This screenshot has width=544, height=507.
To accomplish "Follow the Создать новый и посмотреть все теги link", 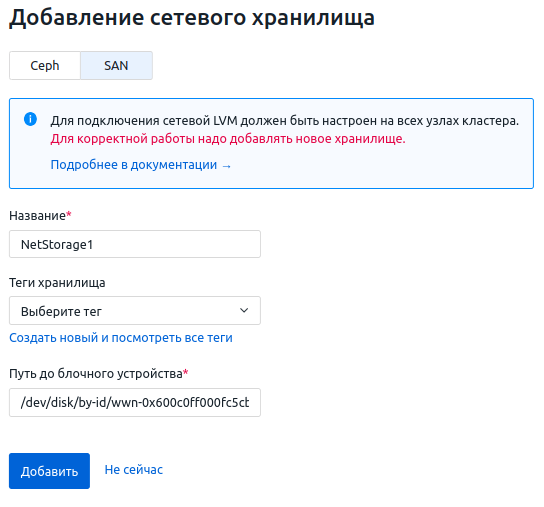I will click(121, 338).
